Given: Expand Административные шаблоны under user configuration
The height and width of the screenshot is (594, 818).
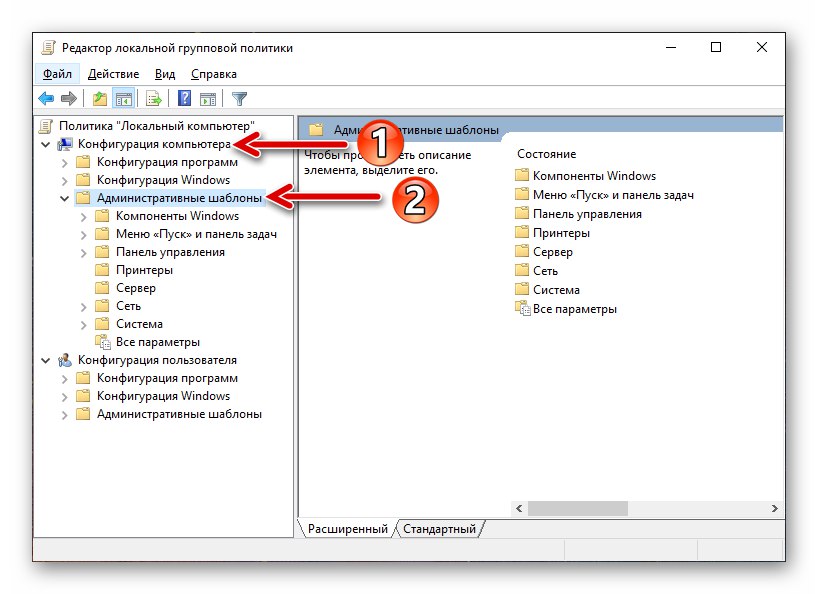Looking at the screenshot, I should click(65, 415).
